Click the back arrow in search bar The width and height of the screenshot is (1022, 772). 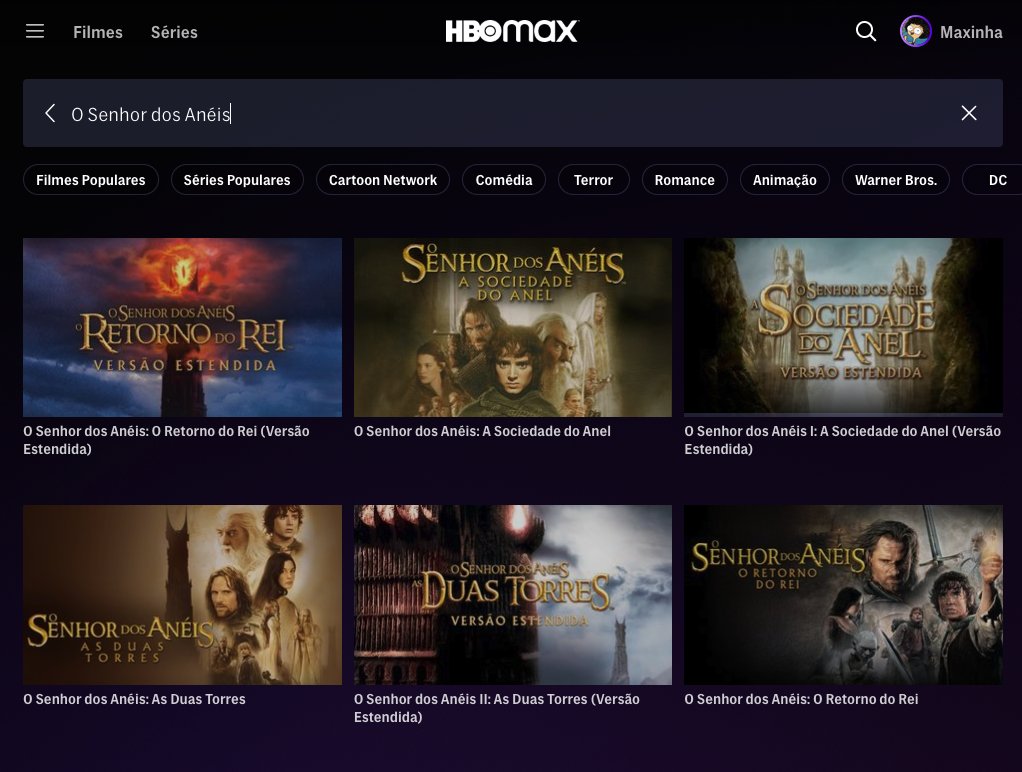tap(50, 113)
